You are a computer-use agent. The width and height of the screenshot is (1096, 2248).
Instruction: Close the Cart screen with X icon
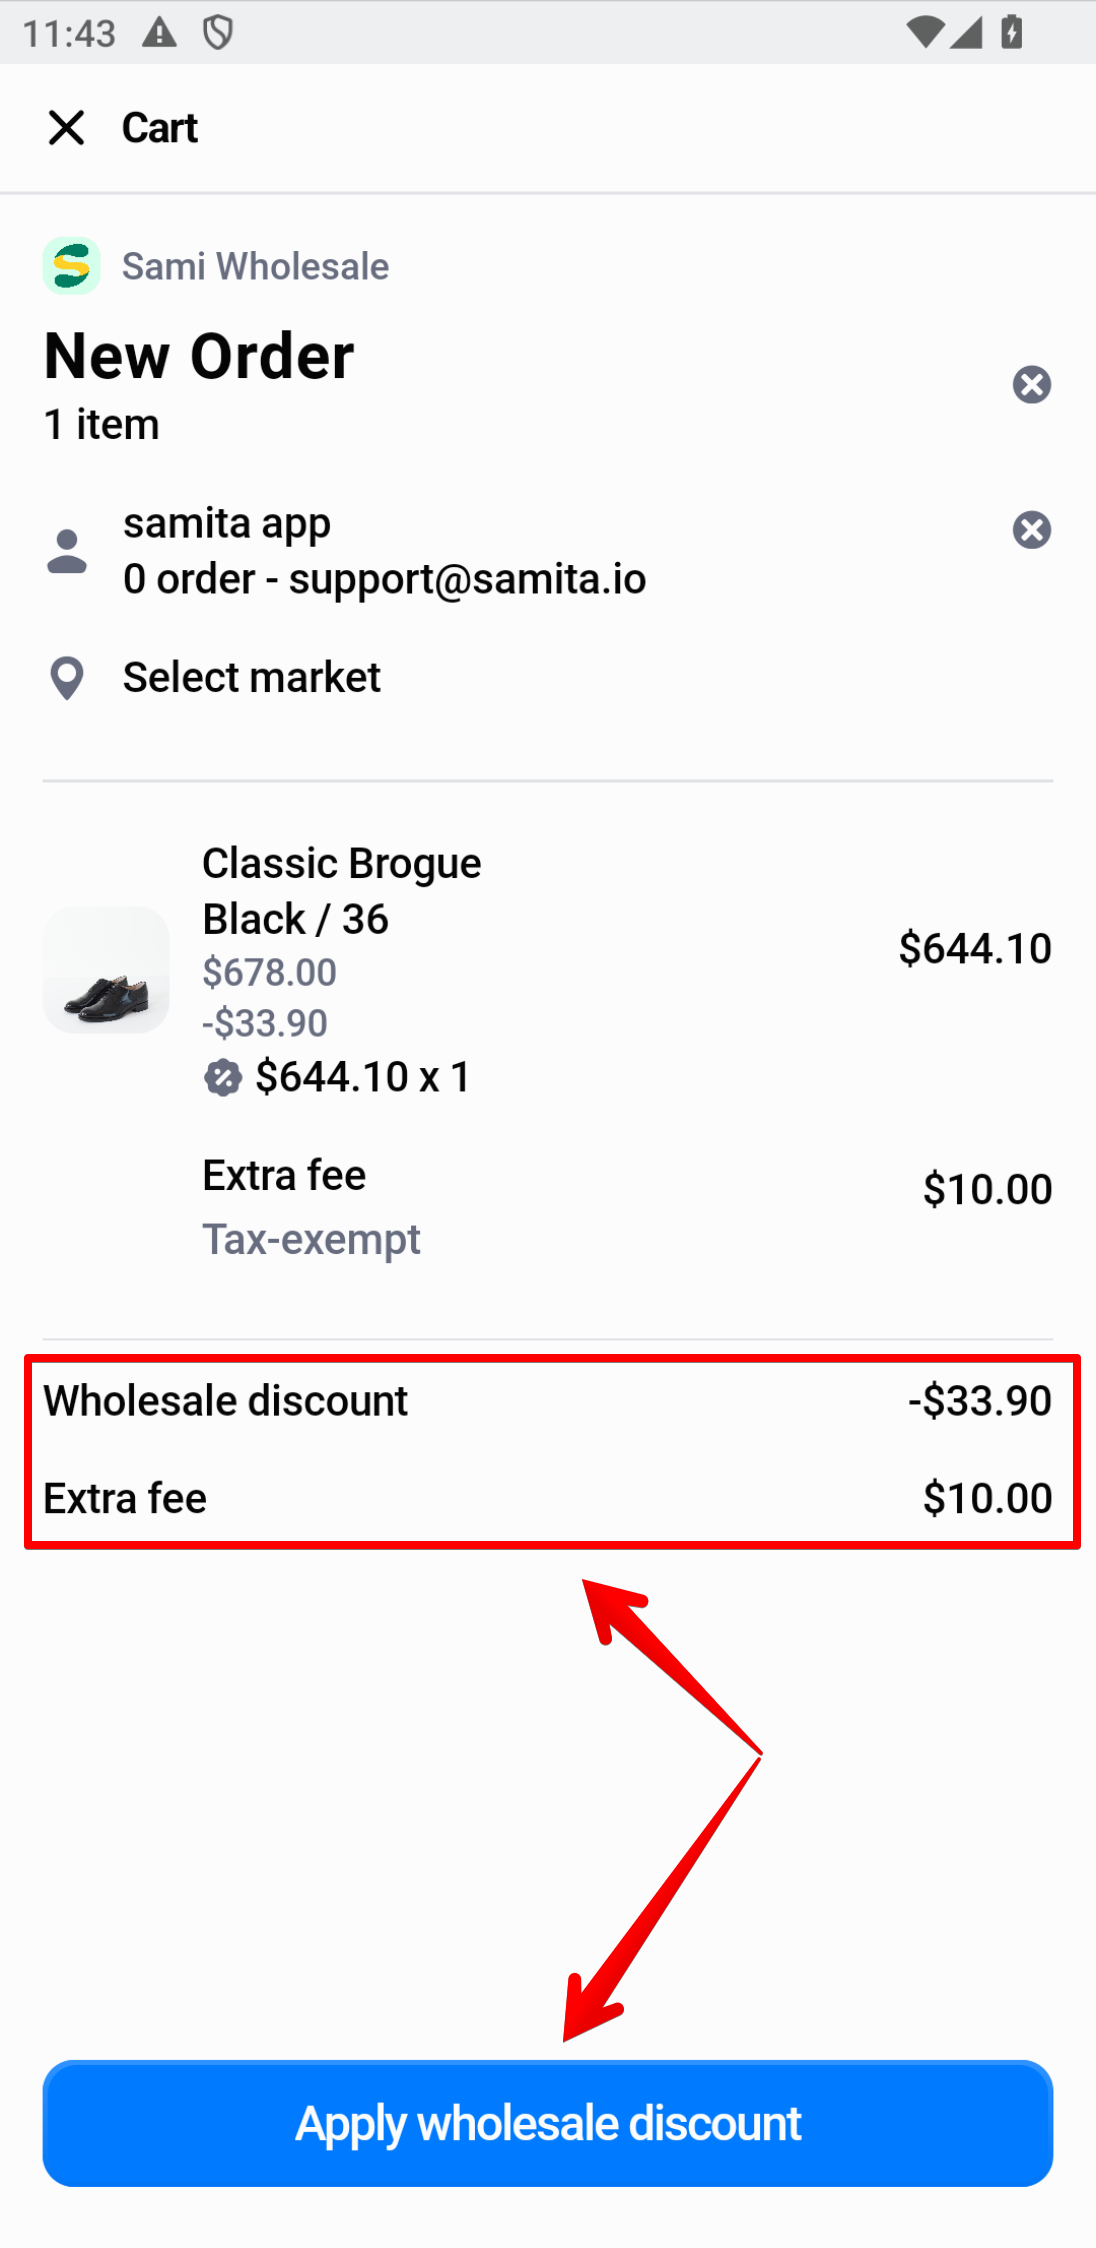(66, 128)
